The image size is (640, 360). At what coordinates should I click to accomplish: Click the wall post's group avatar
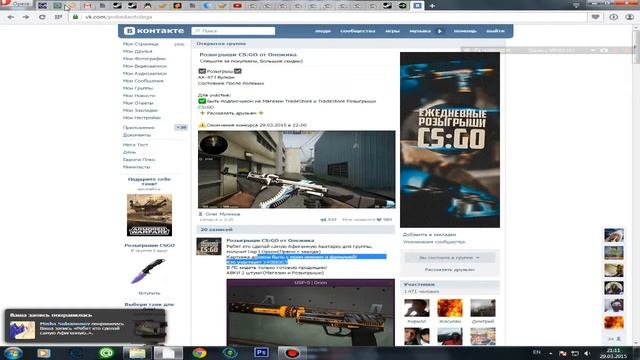(x=209, y=247)
